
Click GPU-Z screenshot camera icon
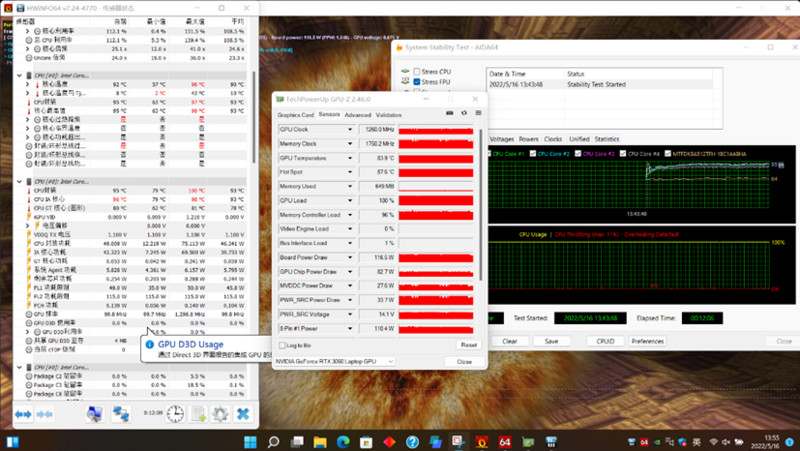(x=449, y=113)
